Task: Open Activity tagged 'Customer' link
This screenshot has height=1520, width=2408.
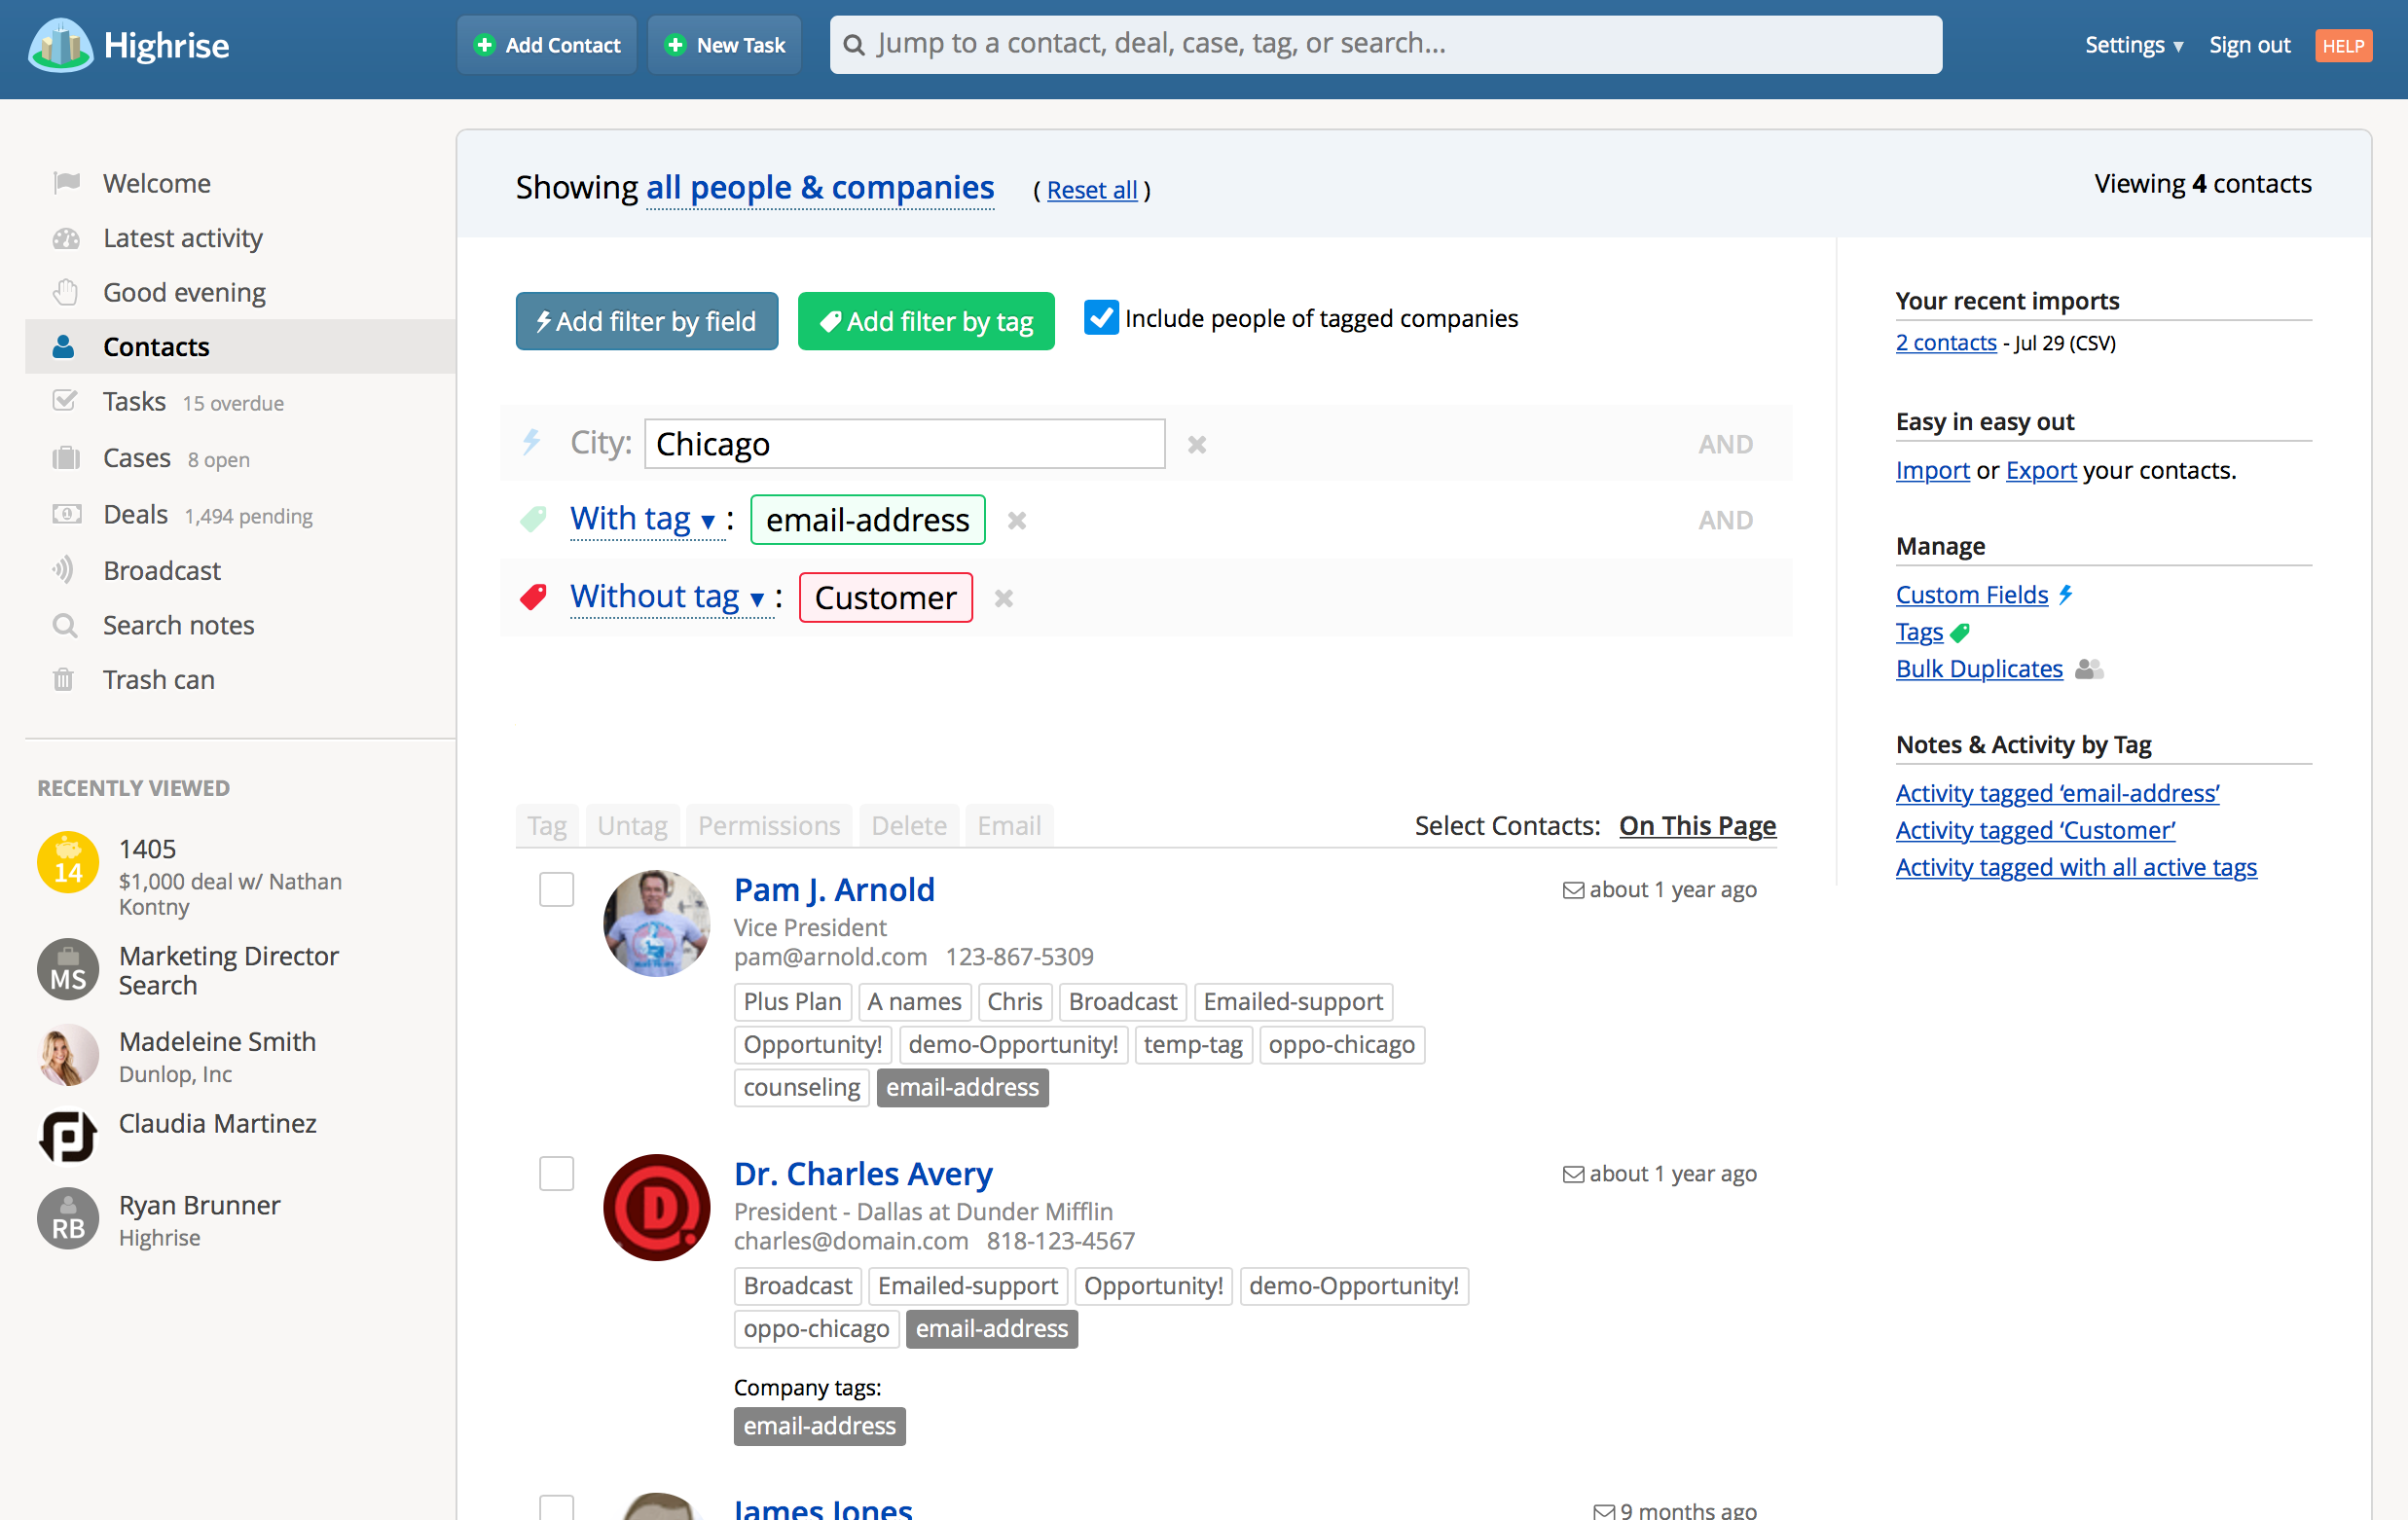Action: 2035,830
